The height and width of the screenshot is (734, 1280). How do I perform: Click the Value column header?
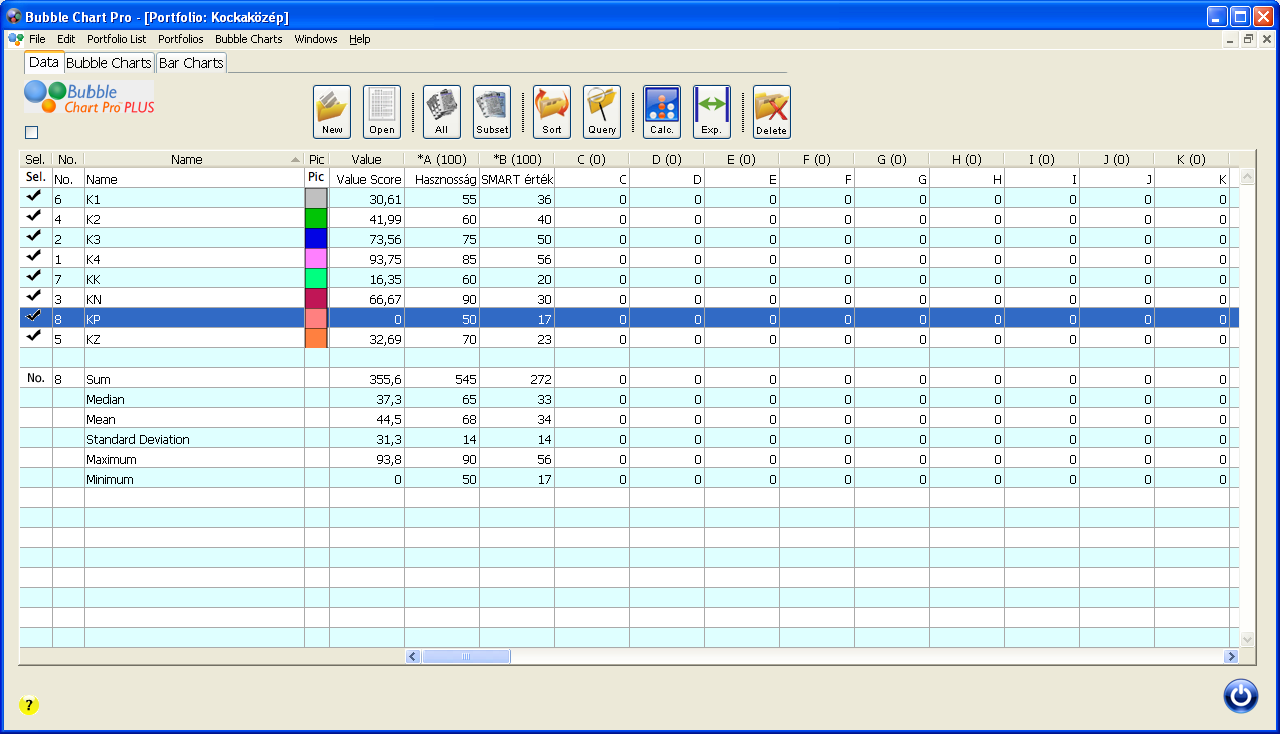point(367,159)
